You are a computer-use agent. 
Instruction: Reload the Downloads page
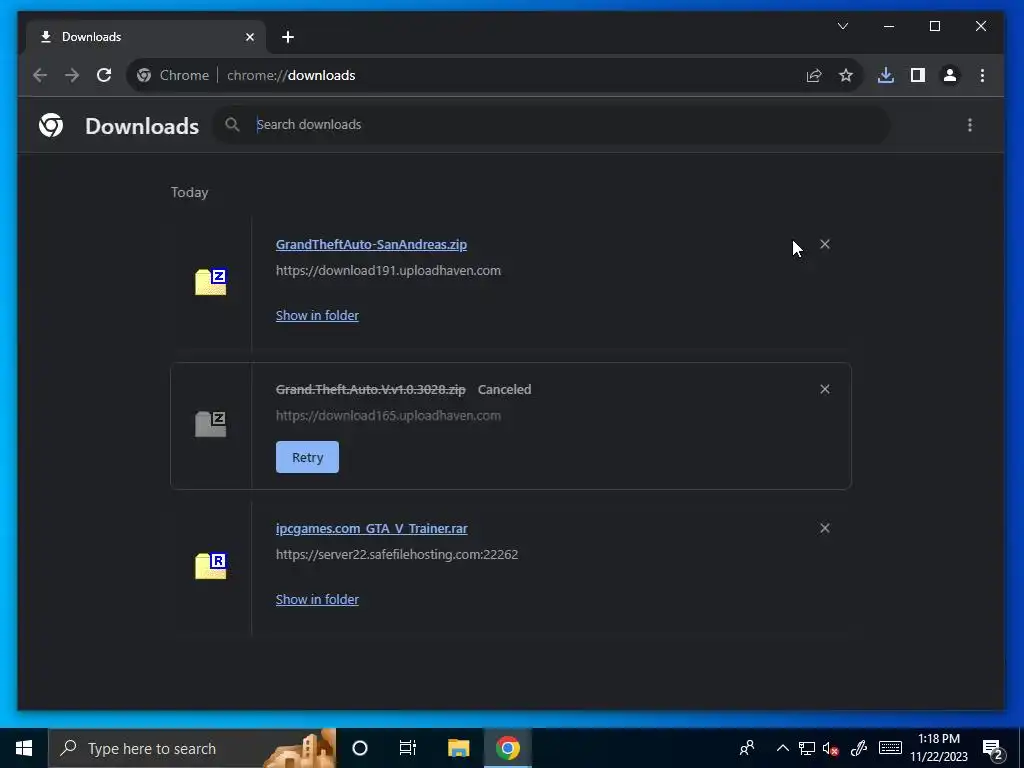click(x=104, y=75)
